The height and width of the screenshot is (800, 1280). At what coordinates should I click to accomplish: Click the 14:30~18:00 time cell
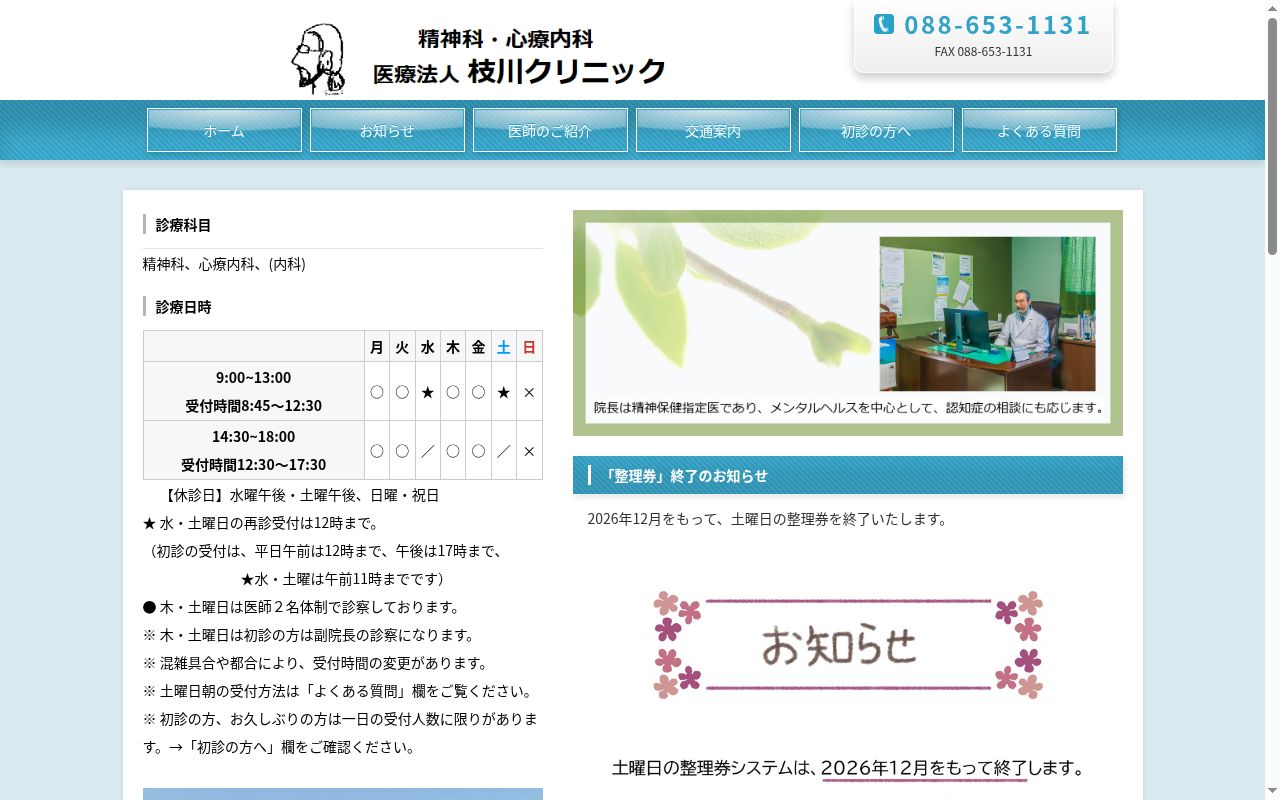(254, 450)
